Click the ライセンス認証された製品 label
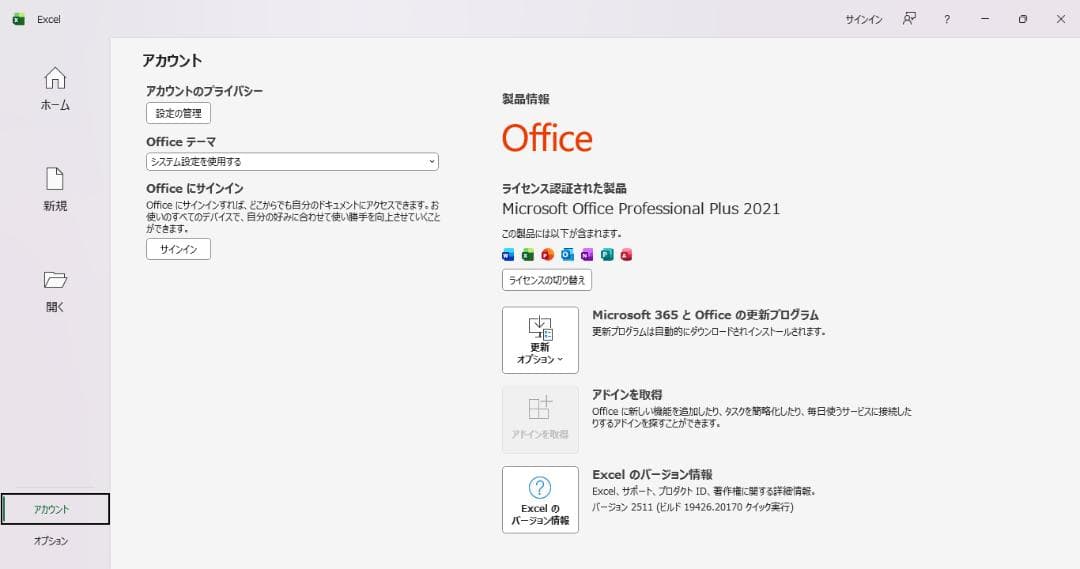The height and width of the screenshot is (569, 1080). (x=564, y=188)
